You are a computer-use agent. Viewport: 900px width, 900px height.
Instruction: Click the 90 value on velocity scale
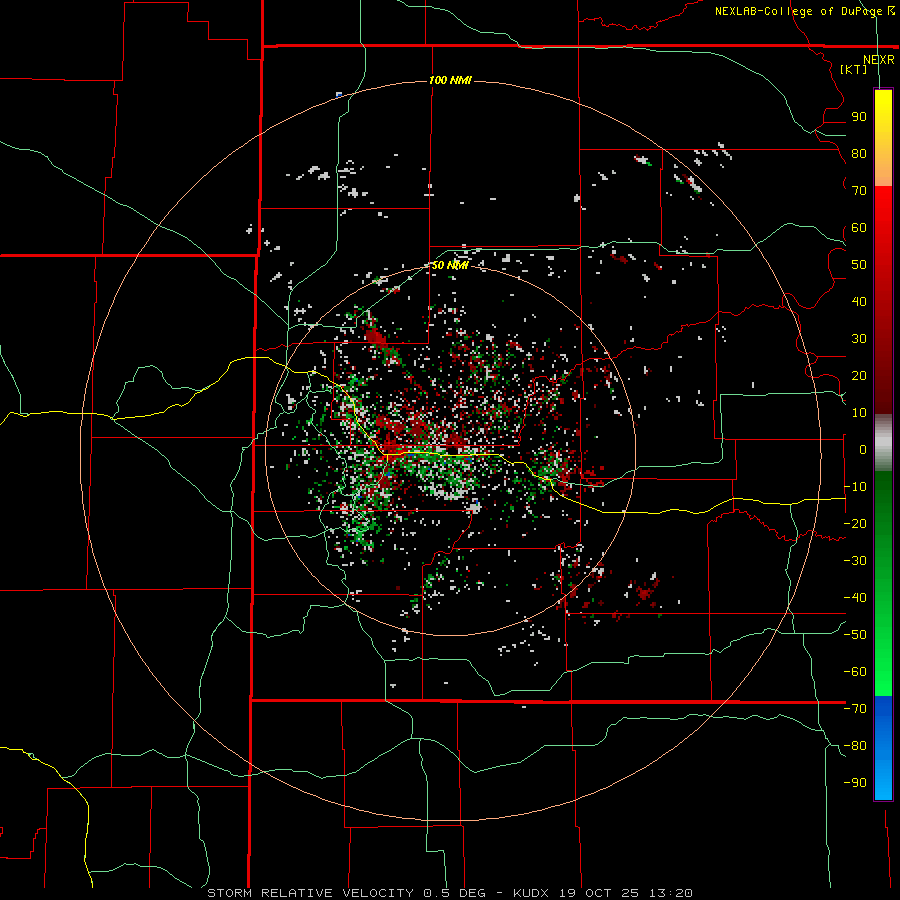point(859,117)
